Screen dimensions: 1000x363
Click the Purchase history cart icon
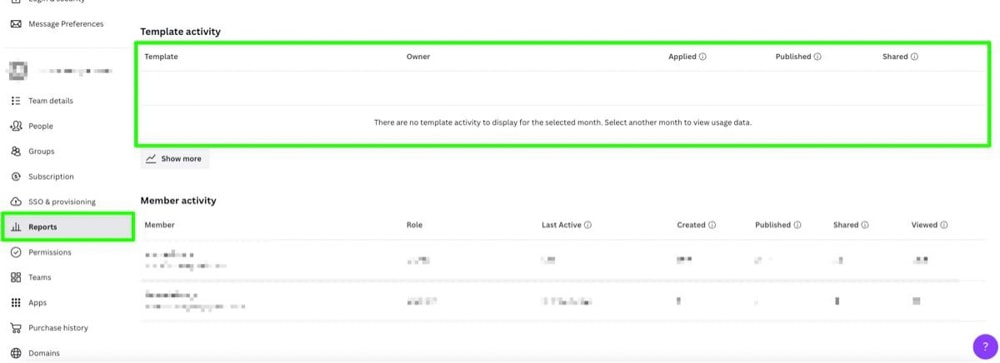tap(16, 328)
